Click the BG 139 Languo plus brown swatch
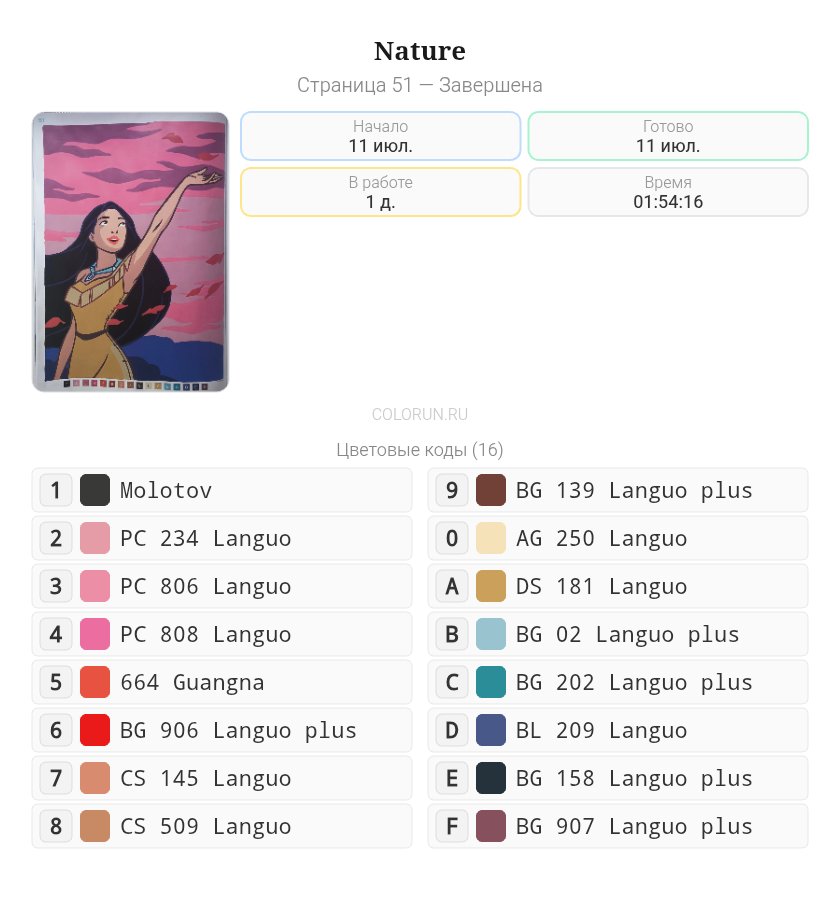The image size is (840, 908). [491, 490]
